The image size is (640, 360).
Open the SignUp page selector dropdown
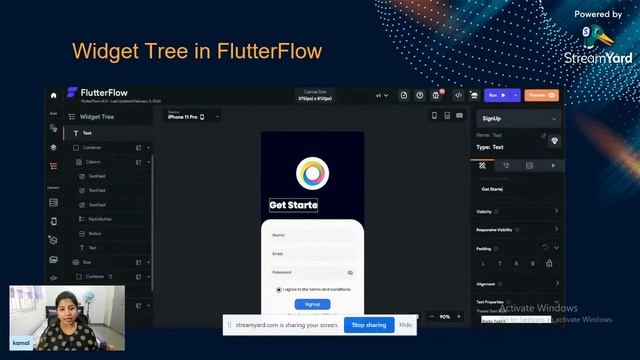click(519, 119)
